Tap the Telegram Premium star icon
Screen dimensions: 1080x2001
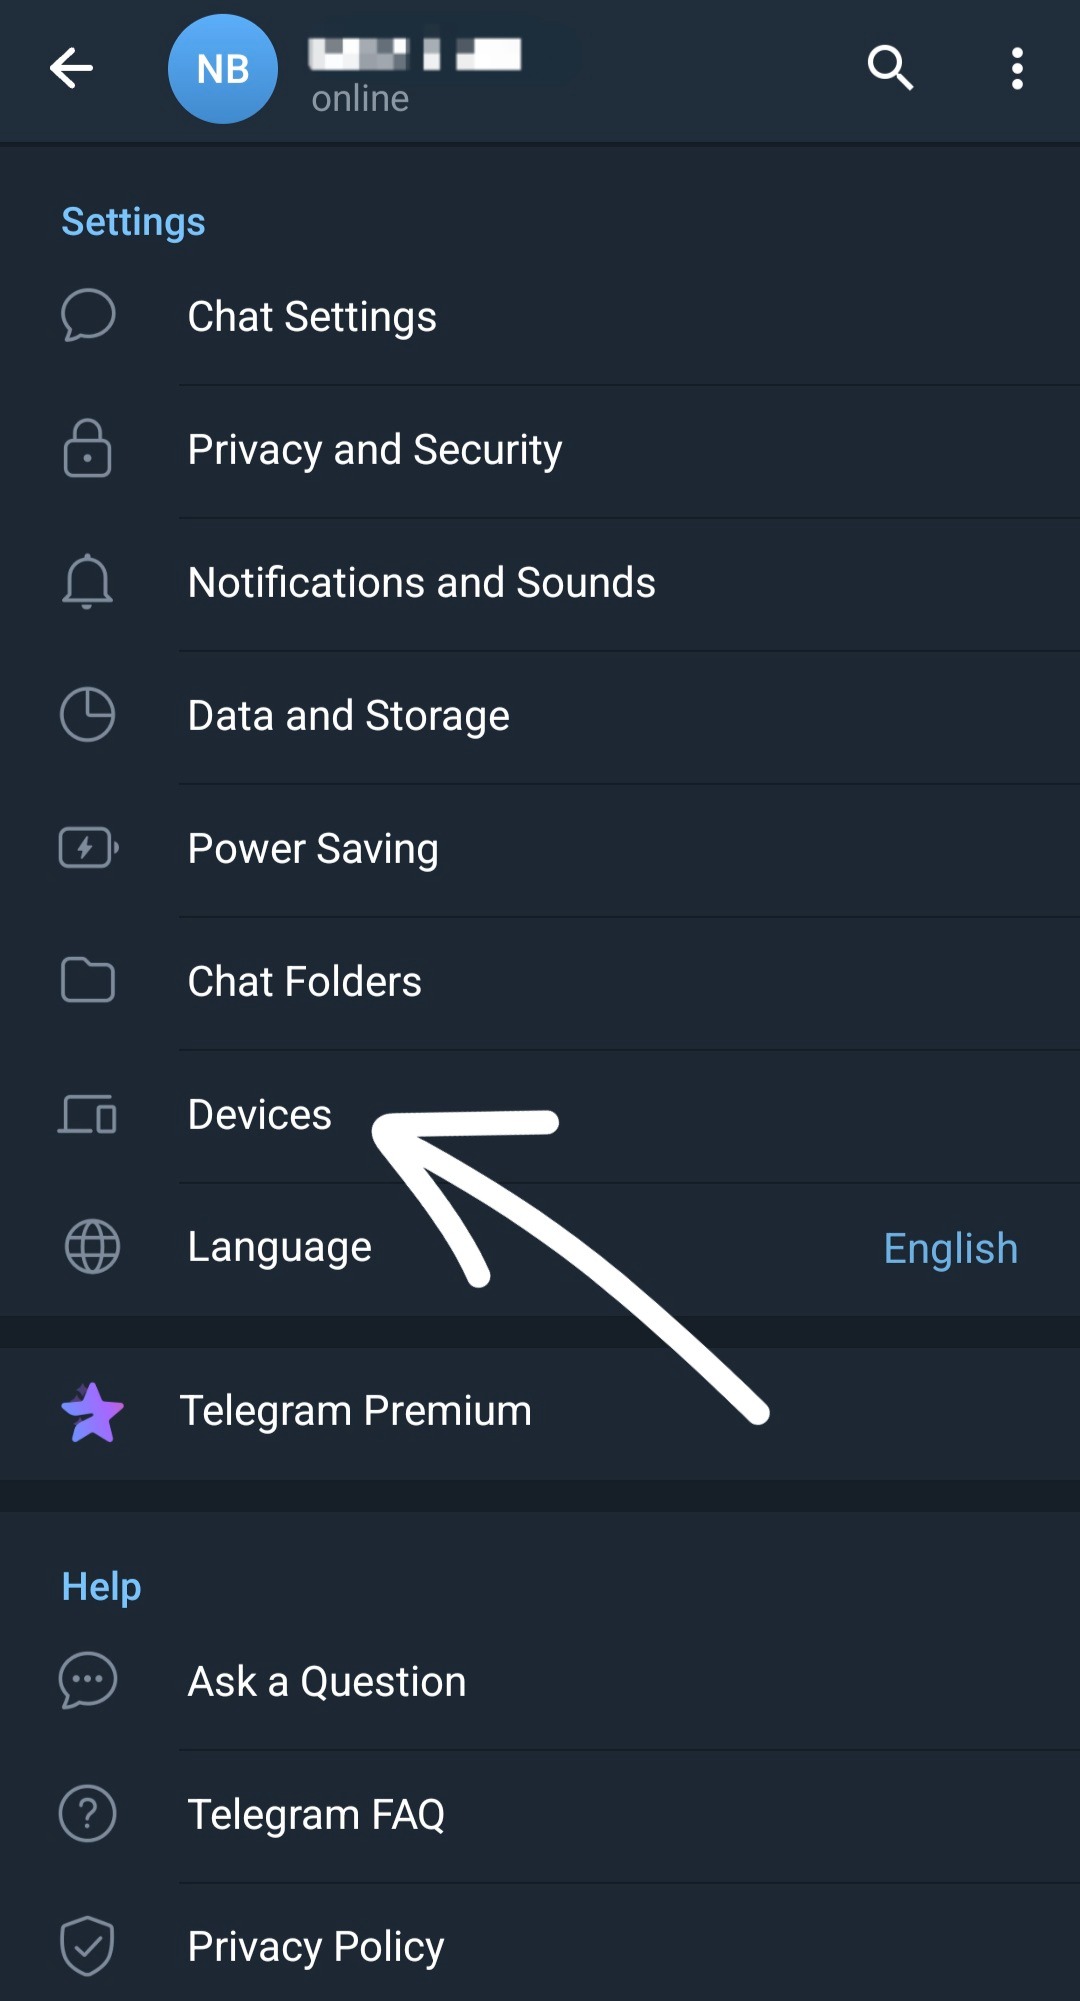point(92,1412)
